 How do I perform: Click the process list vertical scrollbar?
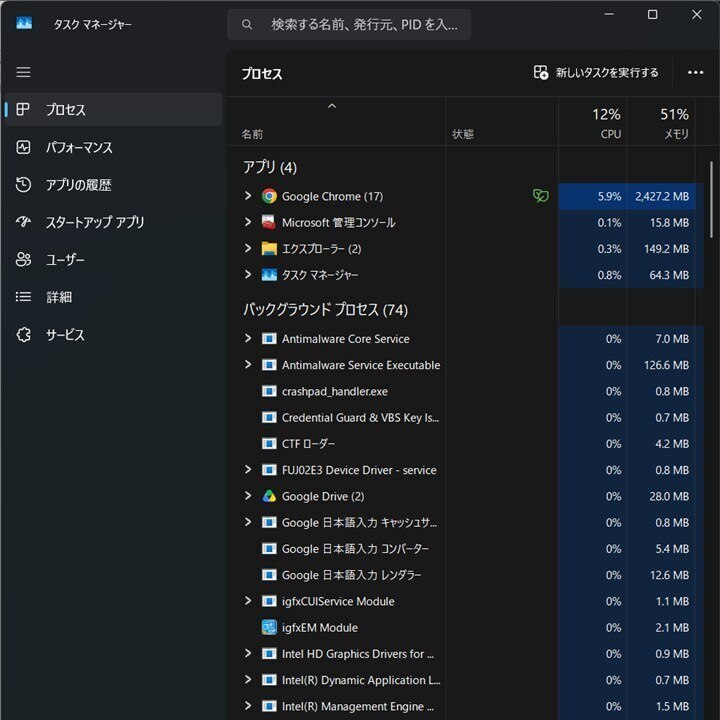coord(711,198)
